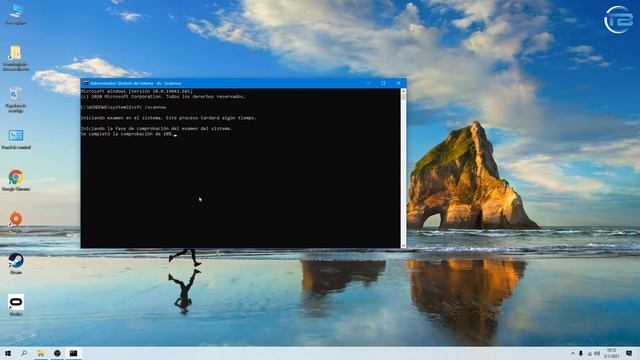The height and width of the screenshot is (360, 640).
Task: Switch to the round dark app in the taskbar
Action: 57,353
